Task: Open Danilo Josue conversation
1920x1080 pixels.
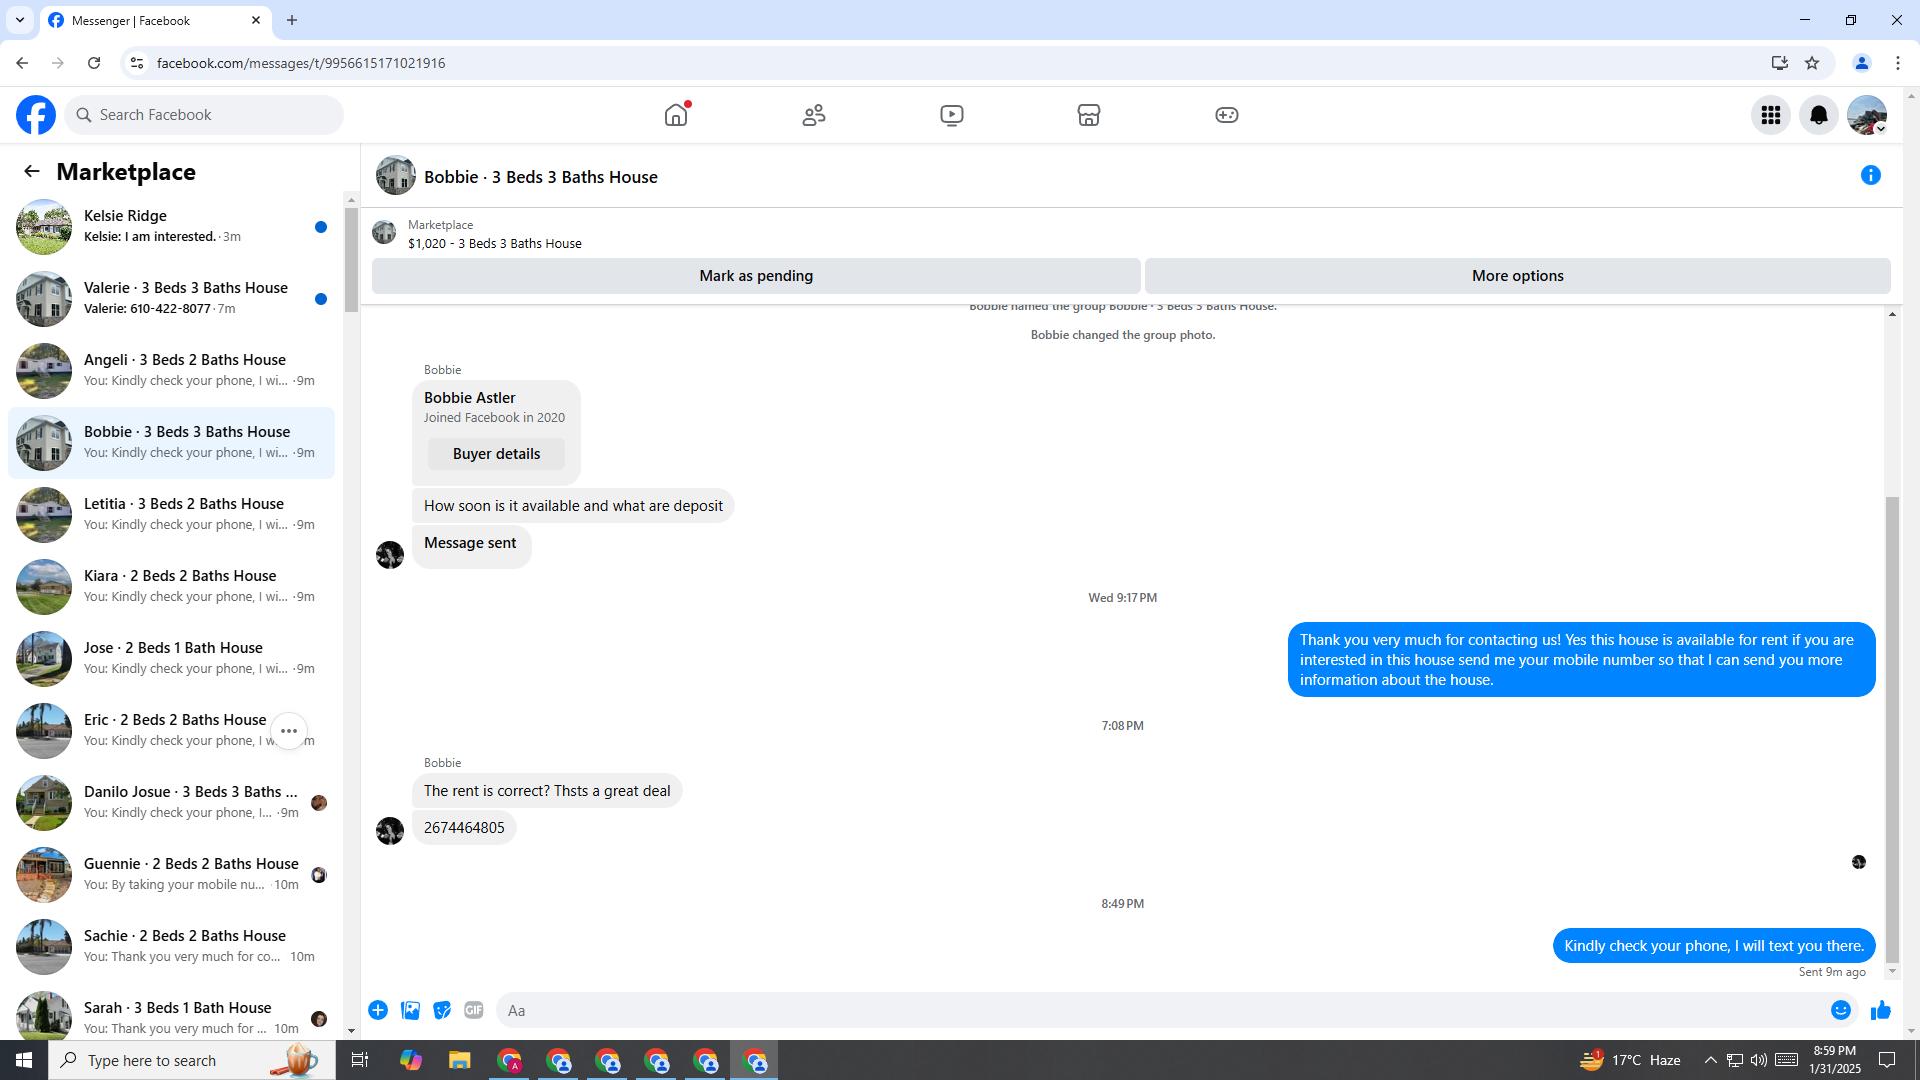Action: (x=171, y=803)
